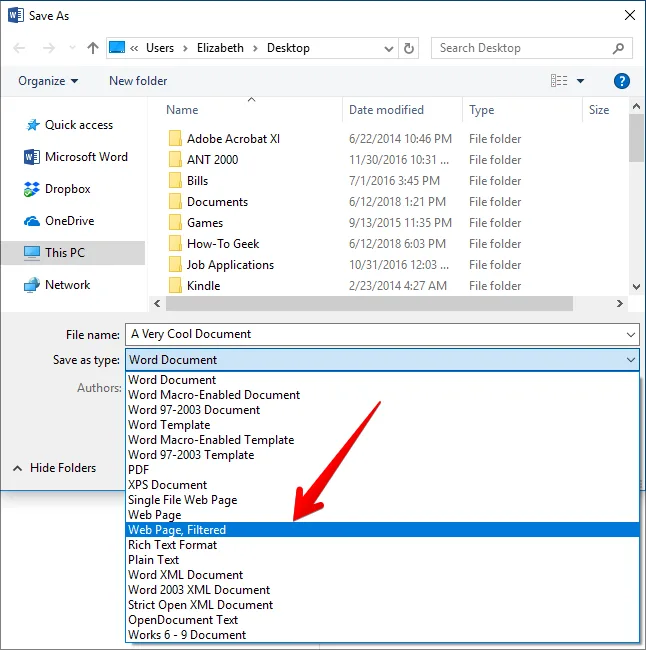Click the change view layout icon
646x650 pixels.
coord(559,81)
